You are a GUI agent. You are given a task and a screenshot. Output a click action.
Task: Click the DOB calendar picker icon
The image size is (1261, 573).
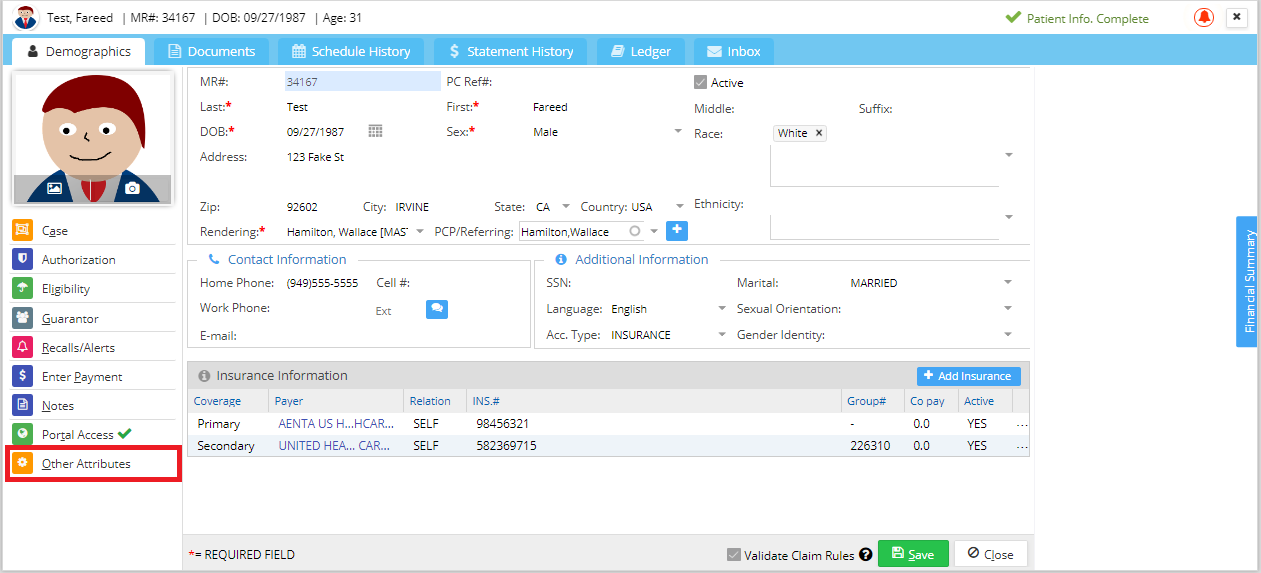click(375, 132)
